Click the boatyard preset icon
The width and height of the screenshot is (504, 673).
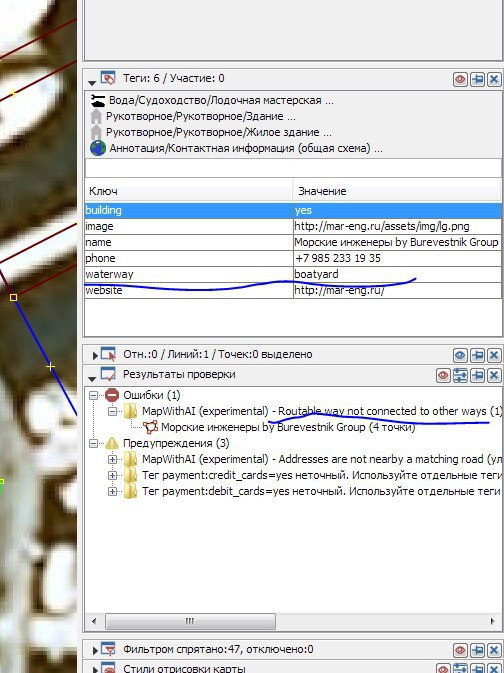pyautogui.click(x=98, y=101)
